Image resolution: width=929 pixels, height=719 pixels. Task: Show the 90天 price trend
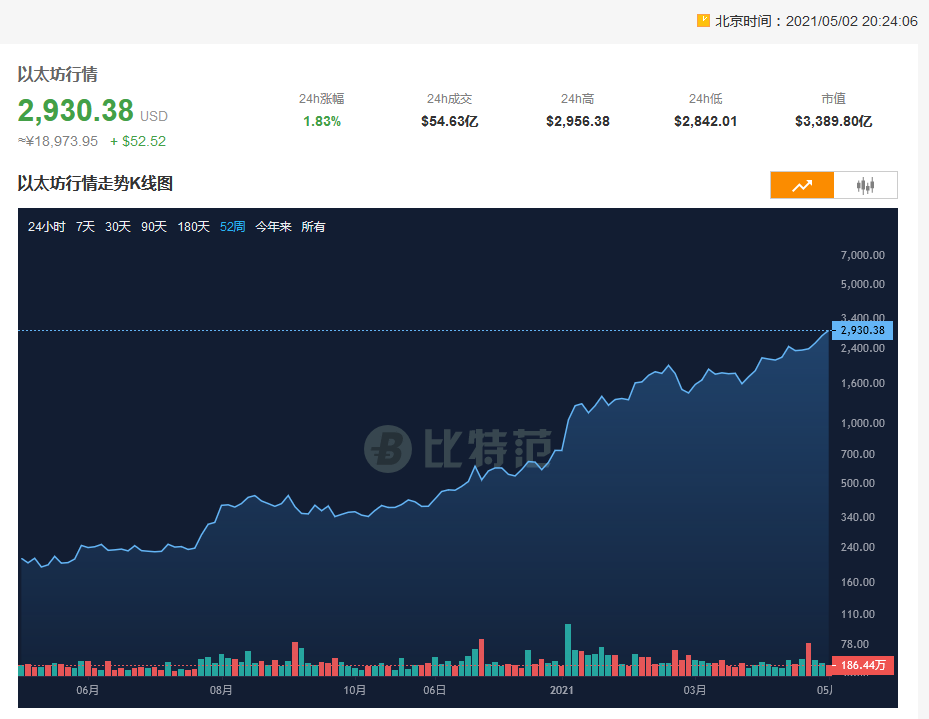(x=154, y=227)
